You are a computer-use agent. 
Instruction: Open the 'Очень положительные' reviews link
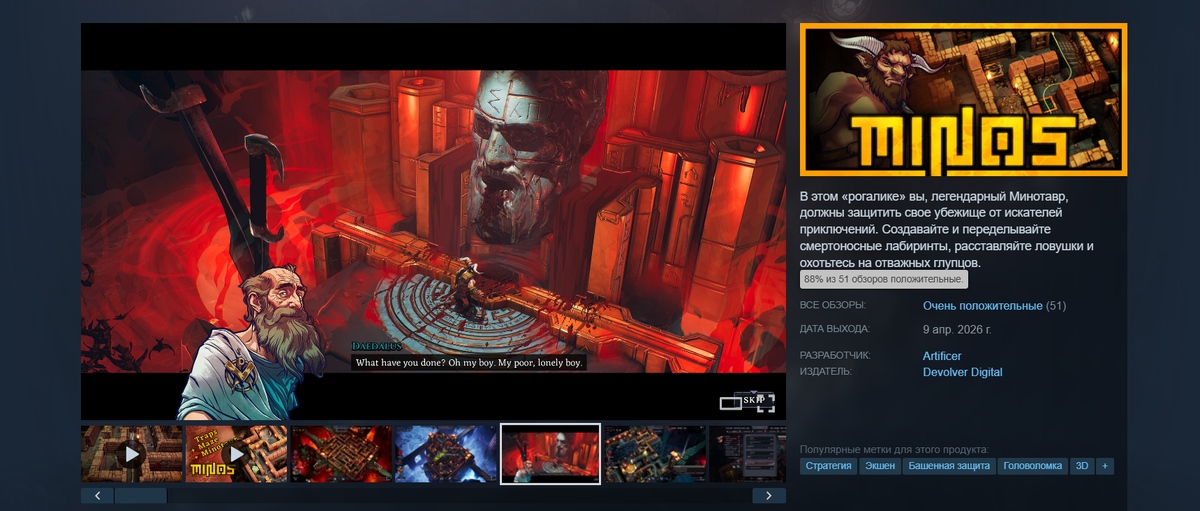[983, 305]
